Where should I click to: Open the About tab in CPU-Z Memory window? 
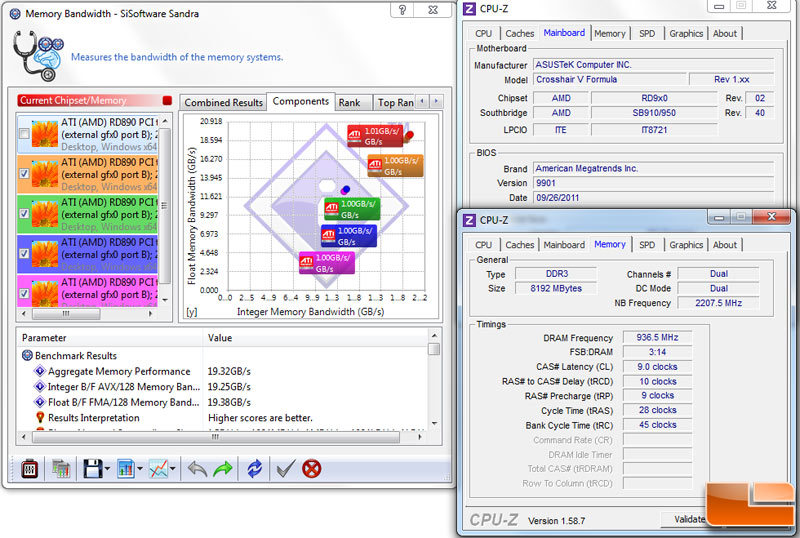coord(724,245)
